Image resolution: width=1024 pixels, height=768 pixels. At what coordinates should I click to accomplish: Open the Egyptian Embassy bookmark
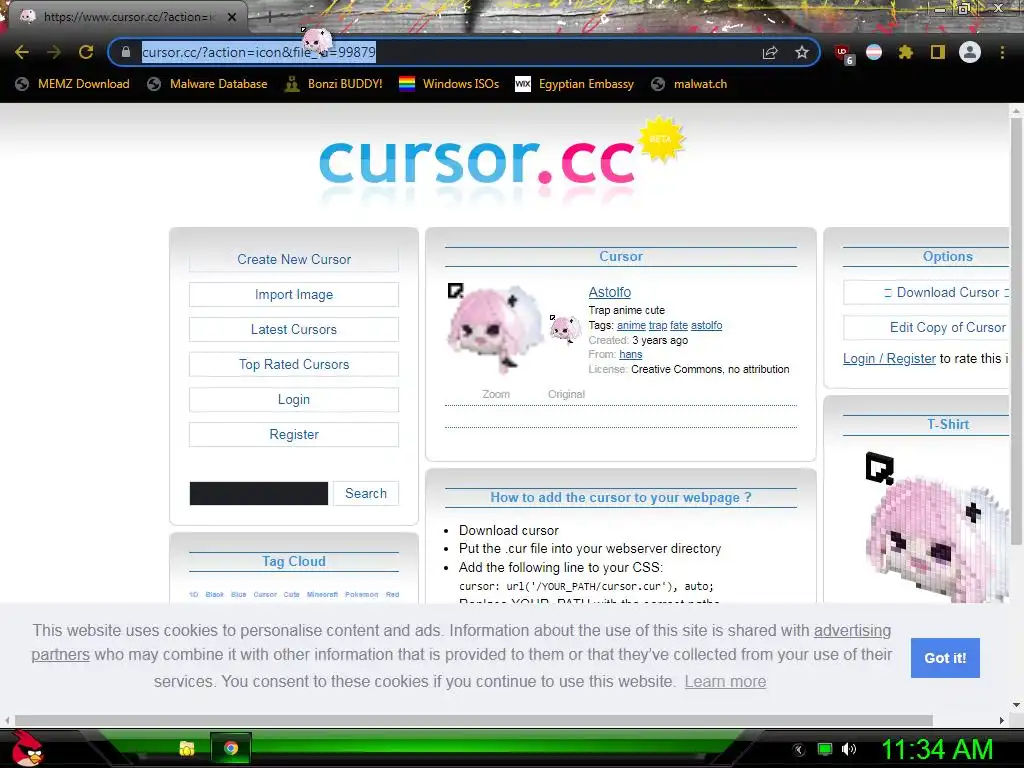tap(575, 84)
